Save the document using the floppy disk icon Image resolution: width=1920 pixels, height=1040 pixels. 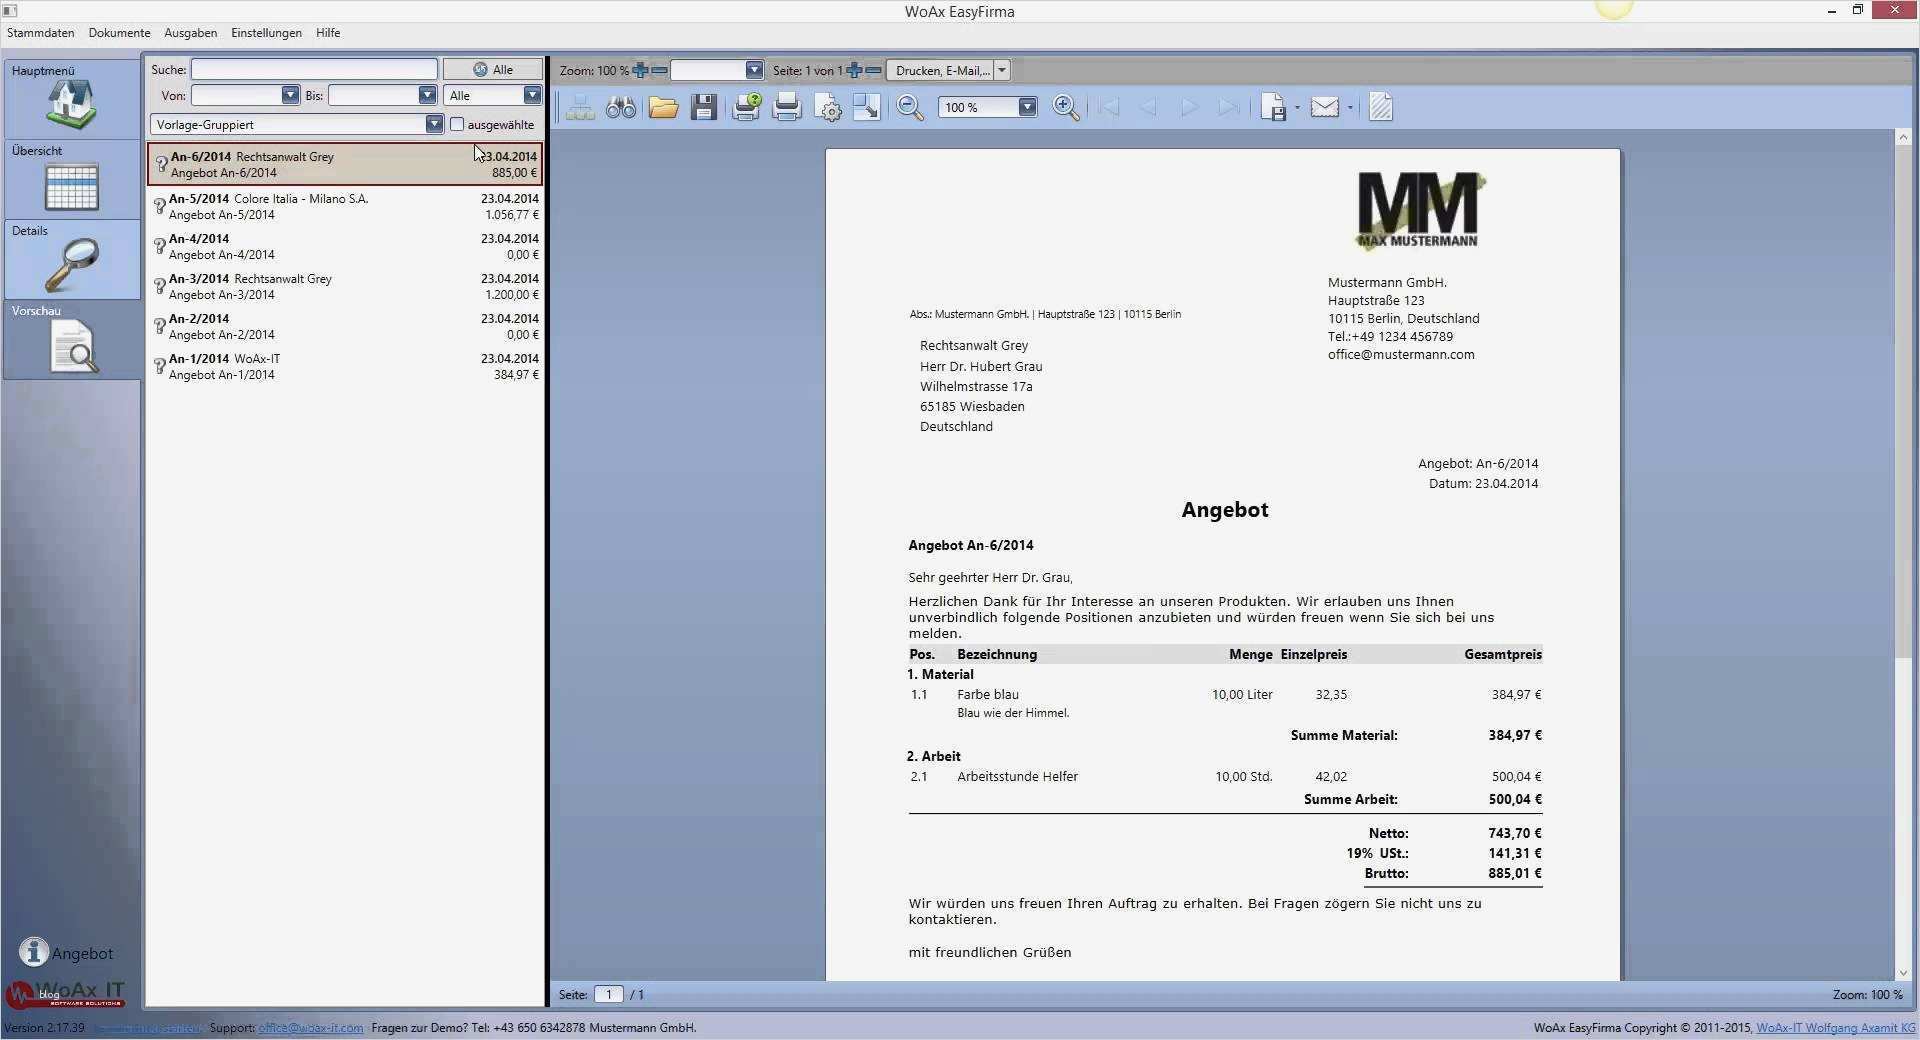coord(703,107)
